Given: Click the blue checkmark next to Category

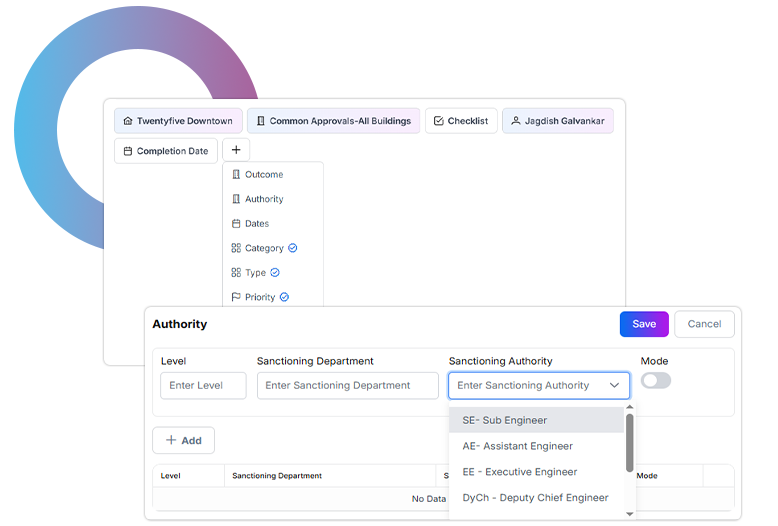Looking at the screenshot, I should coord(293,248).
